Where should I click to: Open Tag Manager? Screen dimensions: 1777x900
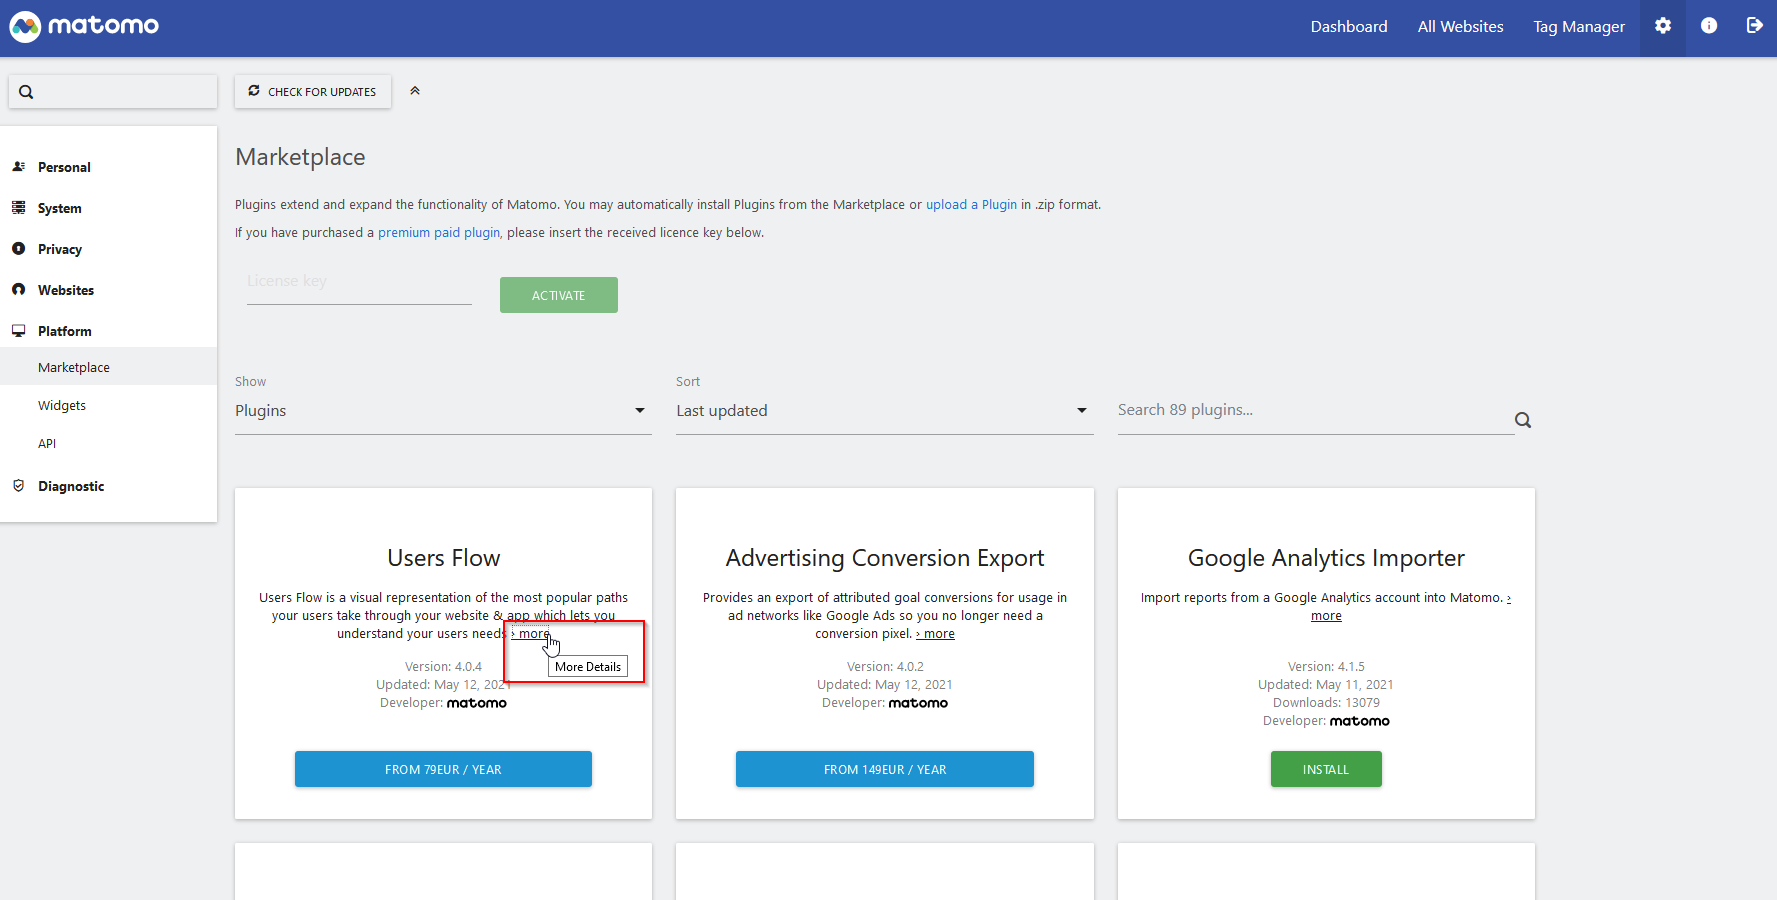pyautogui.click(x=1579, y=27)
